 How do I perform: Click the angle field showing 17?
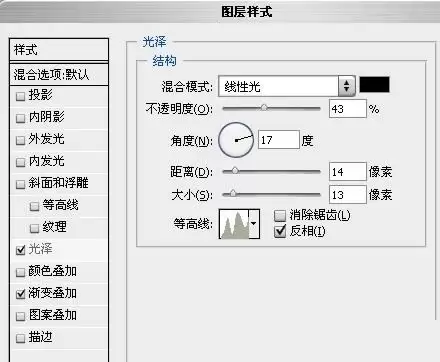(279, 140)
